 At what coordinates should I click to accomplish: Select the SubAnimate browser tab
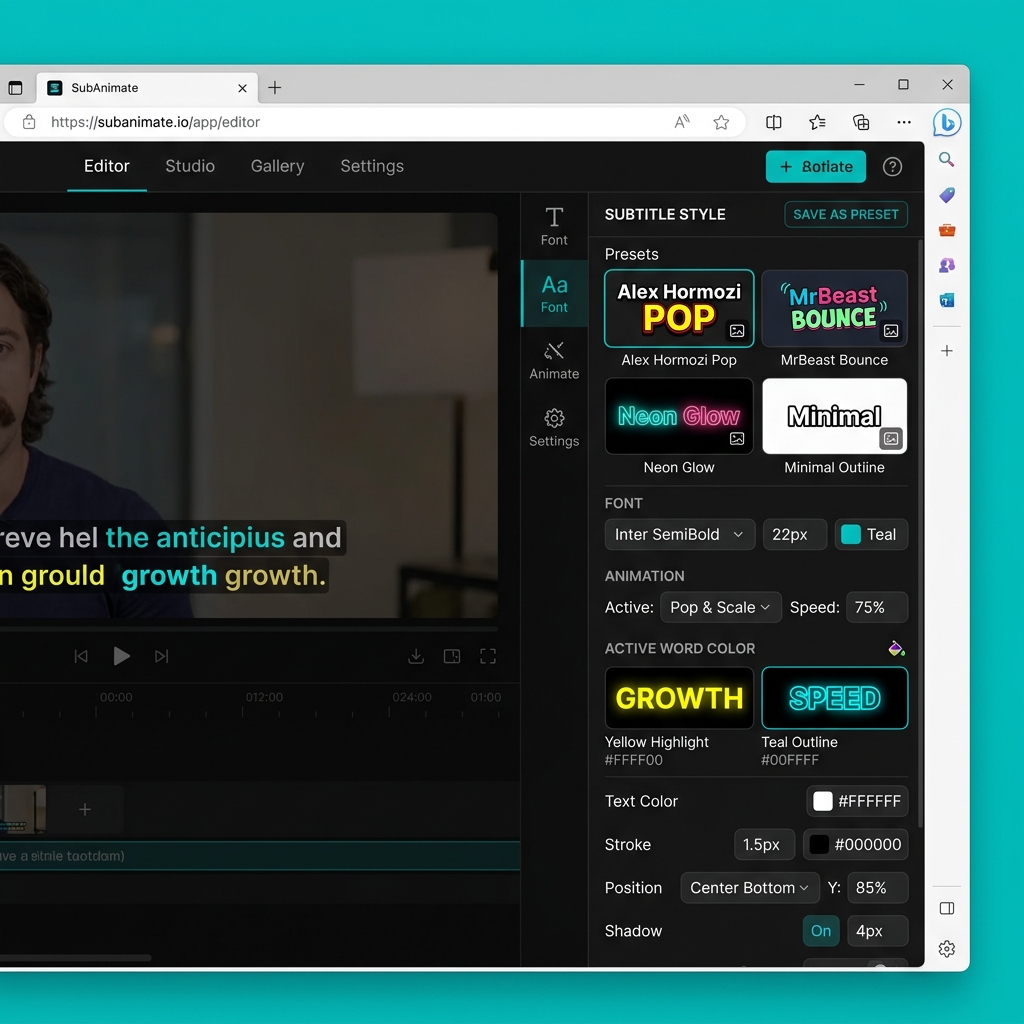(146, 88)
